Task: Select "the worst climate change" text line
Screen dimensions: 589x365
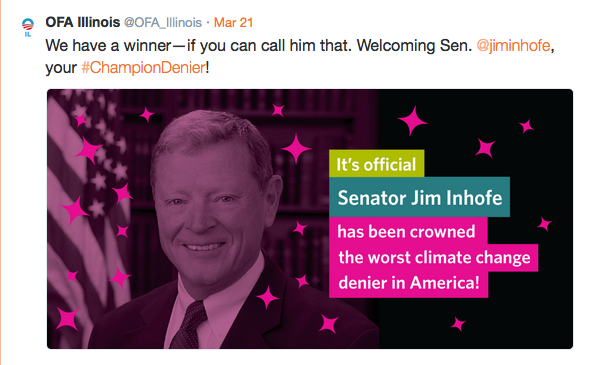Action: (x=434, y=258)
